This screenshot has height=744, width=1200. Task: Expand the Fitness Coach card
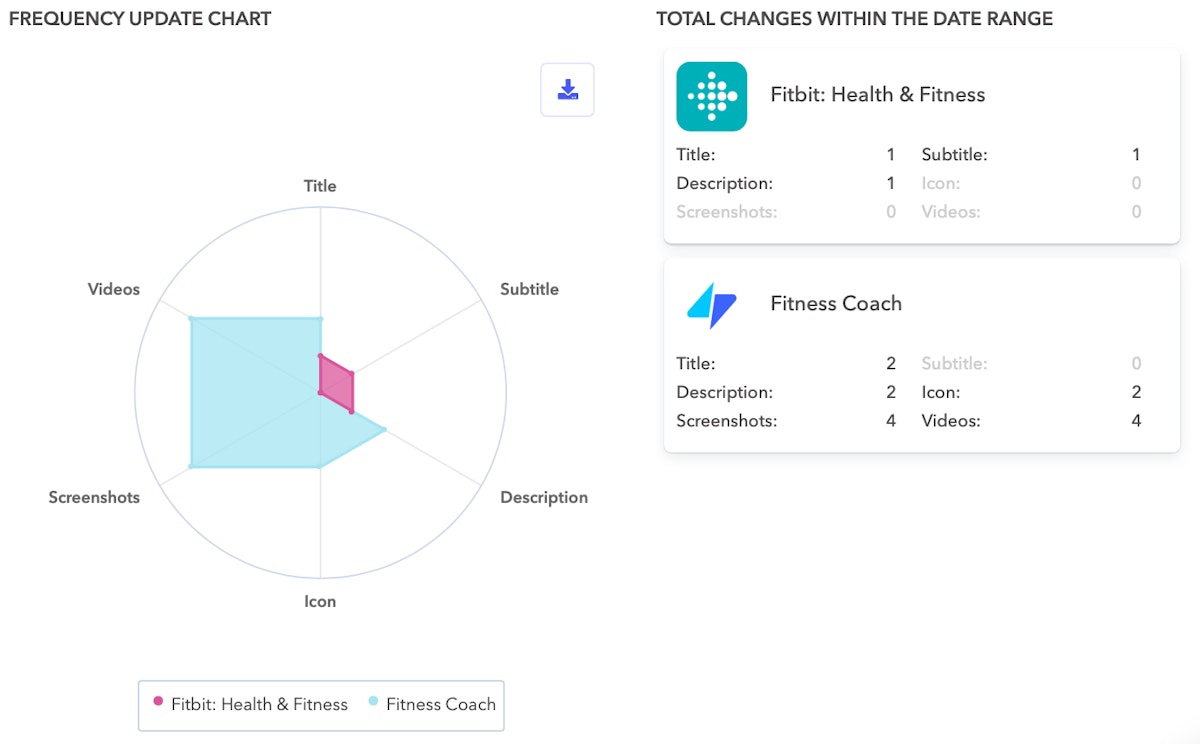pos(920,355)
